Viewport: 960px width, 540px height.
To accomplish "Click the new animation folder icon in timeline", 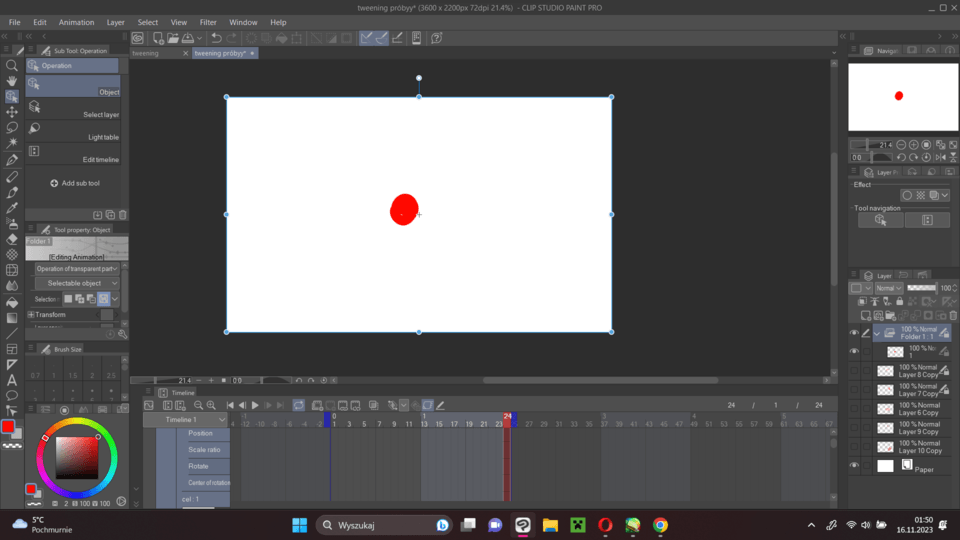I will pyautogui.click(x=317, y=405).
